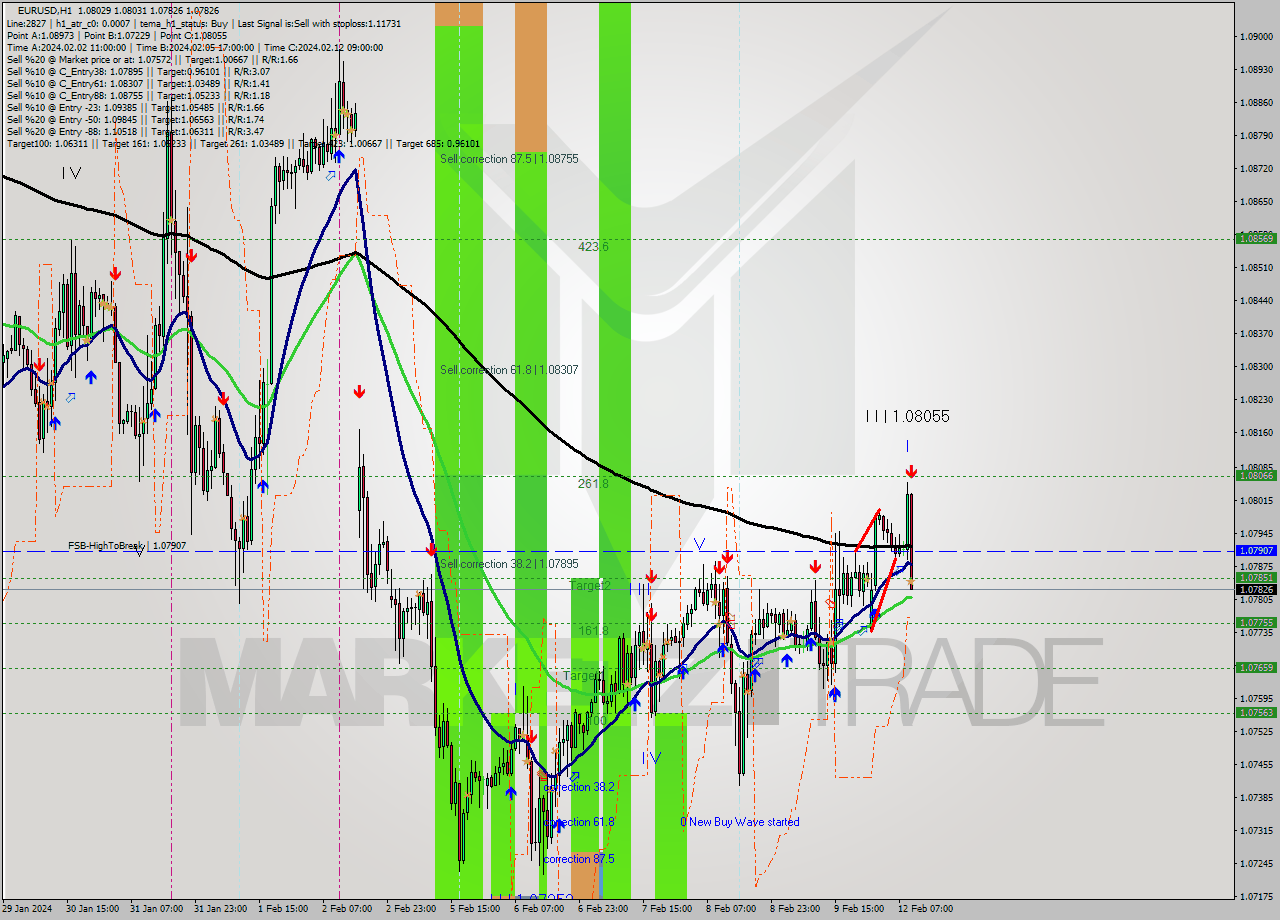This screenshot has height=920, width=1280.
Task: Click the '5 Feb 15:00' time label
Action: (x=474, y=909)
